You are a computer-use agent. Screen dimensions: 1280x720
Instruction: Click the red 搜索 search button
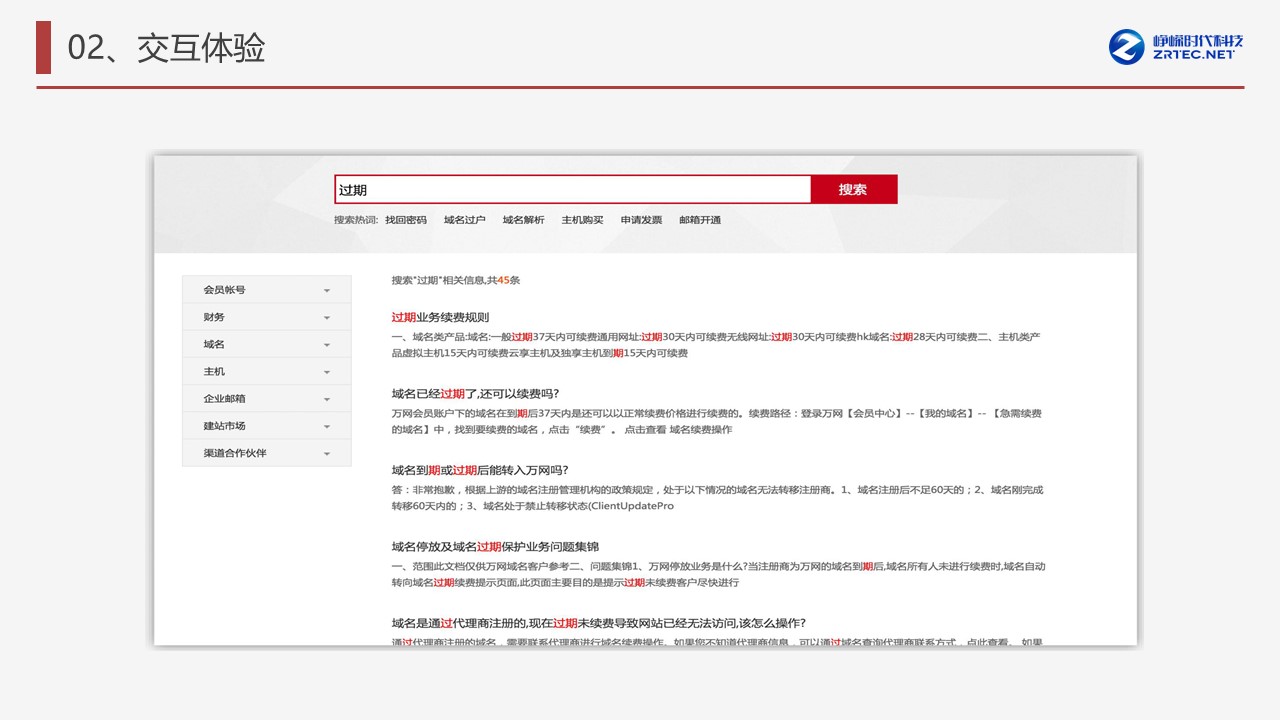coord(853,190)
